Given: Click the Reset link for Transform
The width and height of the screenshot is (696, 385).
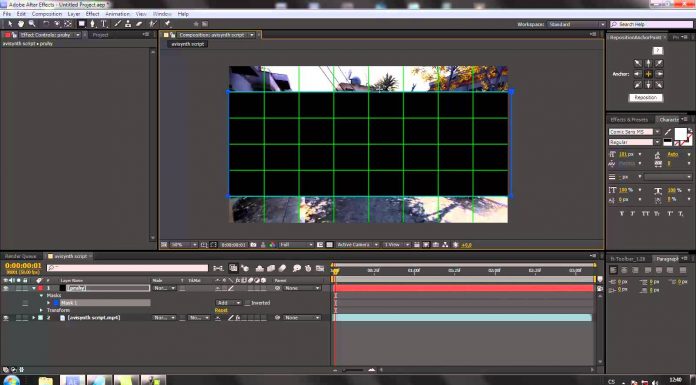Looking at the screenshot, I should pos(221,310).
